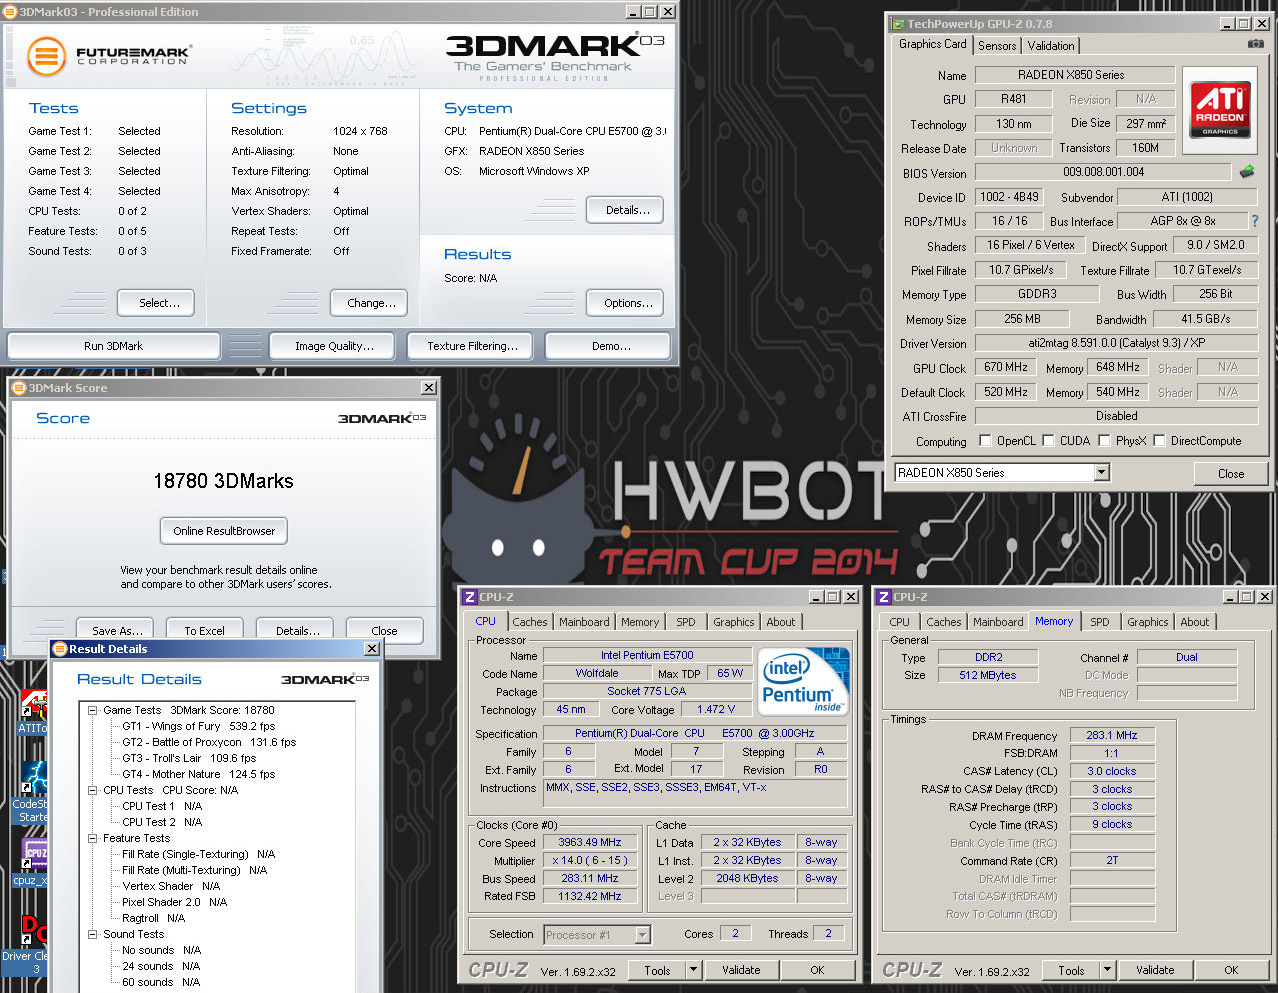This screenshot has width=1278, height=993.
Task: Open Caches tab in CPU-Z CPU window
Action: coord(530,622)
